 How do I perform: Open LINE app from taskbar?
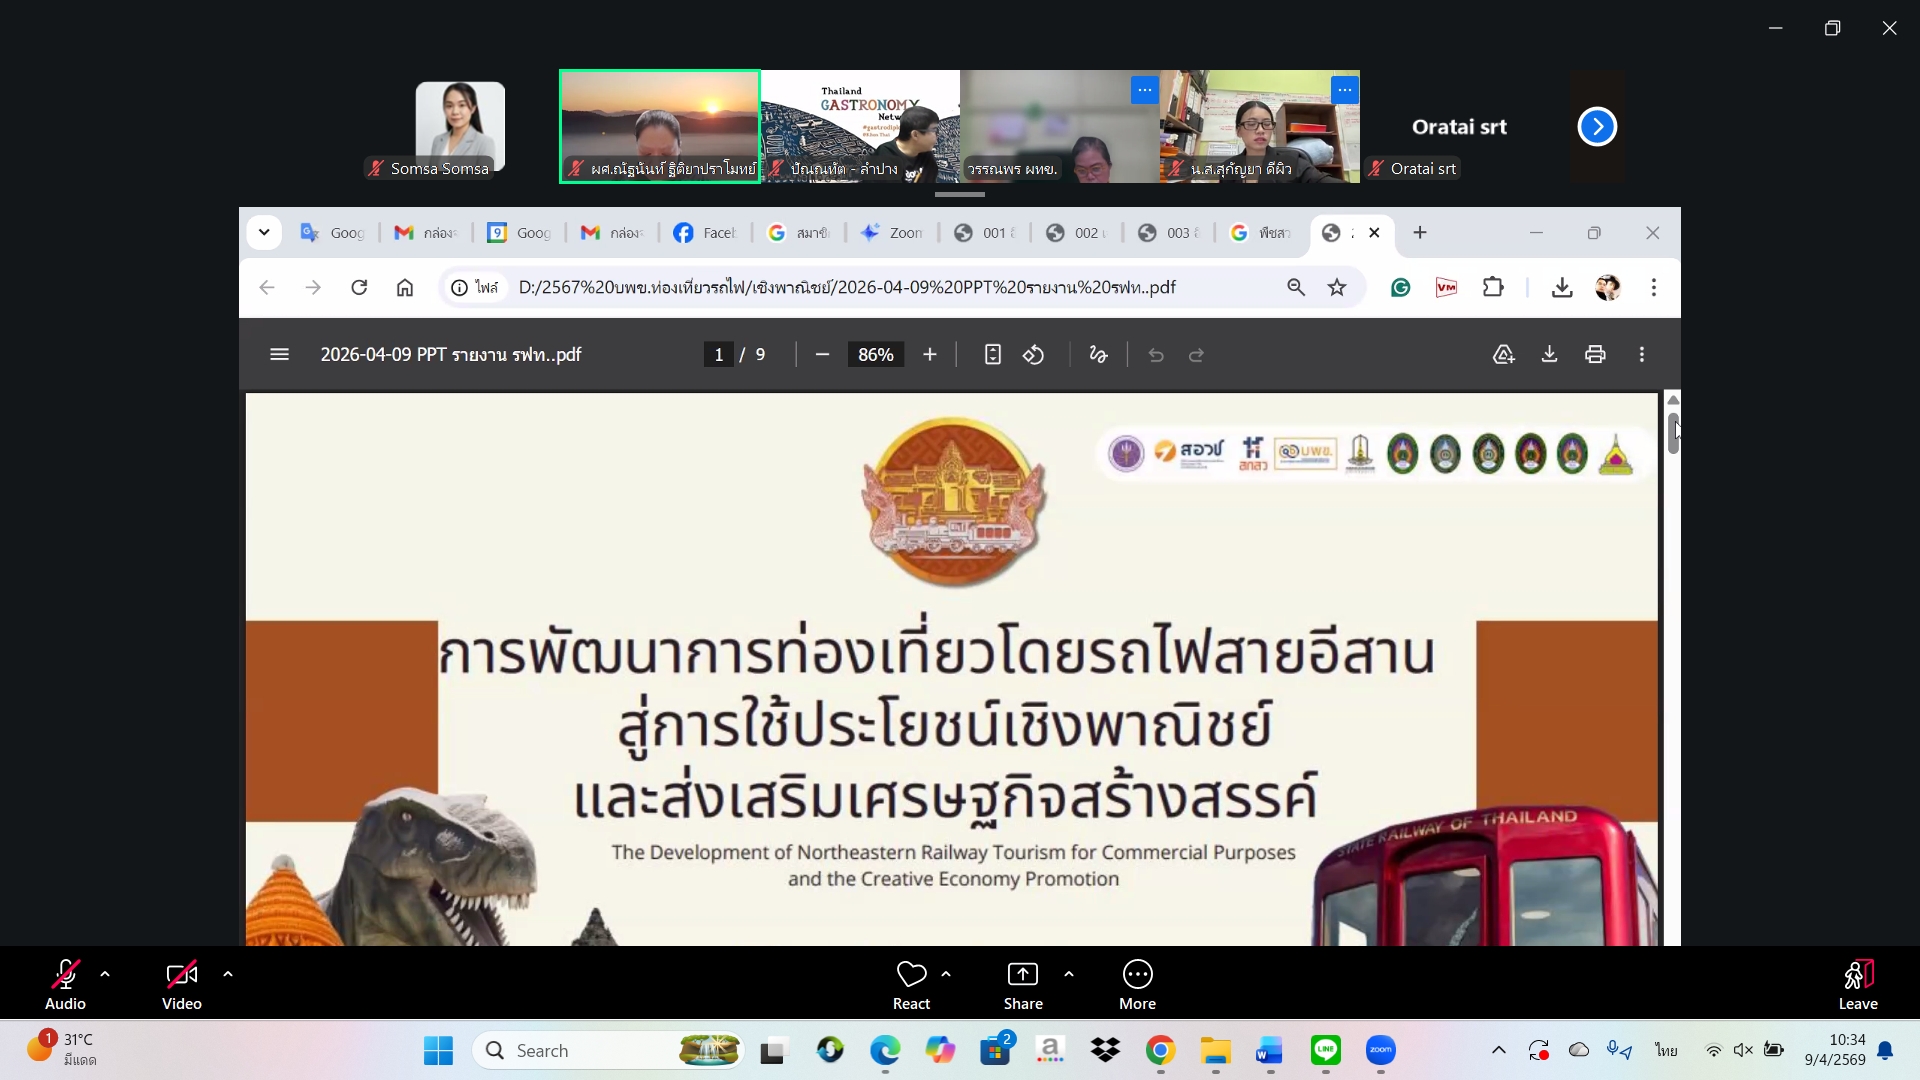click(1325, 1050)
